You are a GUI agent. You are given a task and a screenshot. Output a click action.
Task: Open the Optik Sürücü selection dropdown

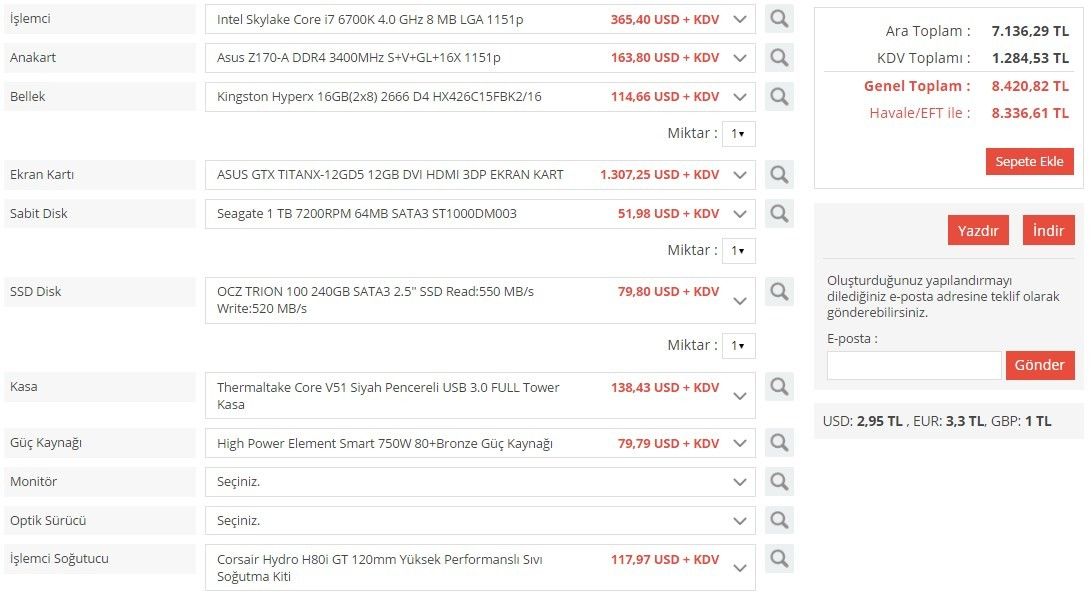pyautogui.click(x=739, y=521)
